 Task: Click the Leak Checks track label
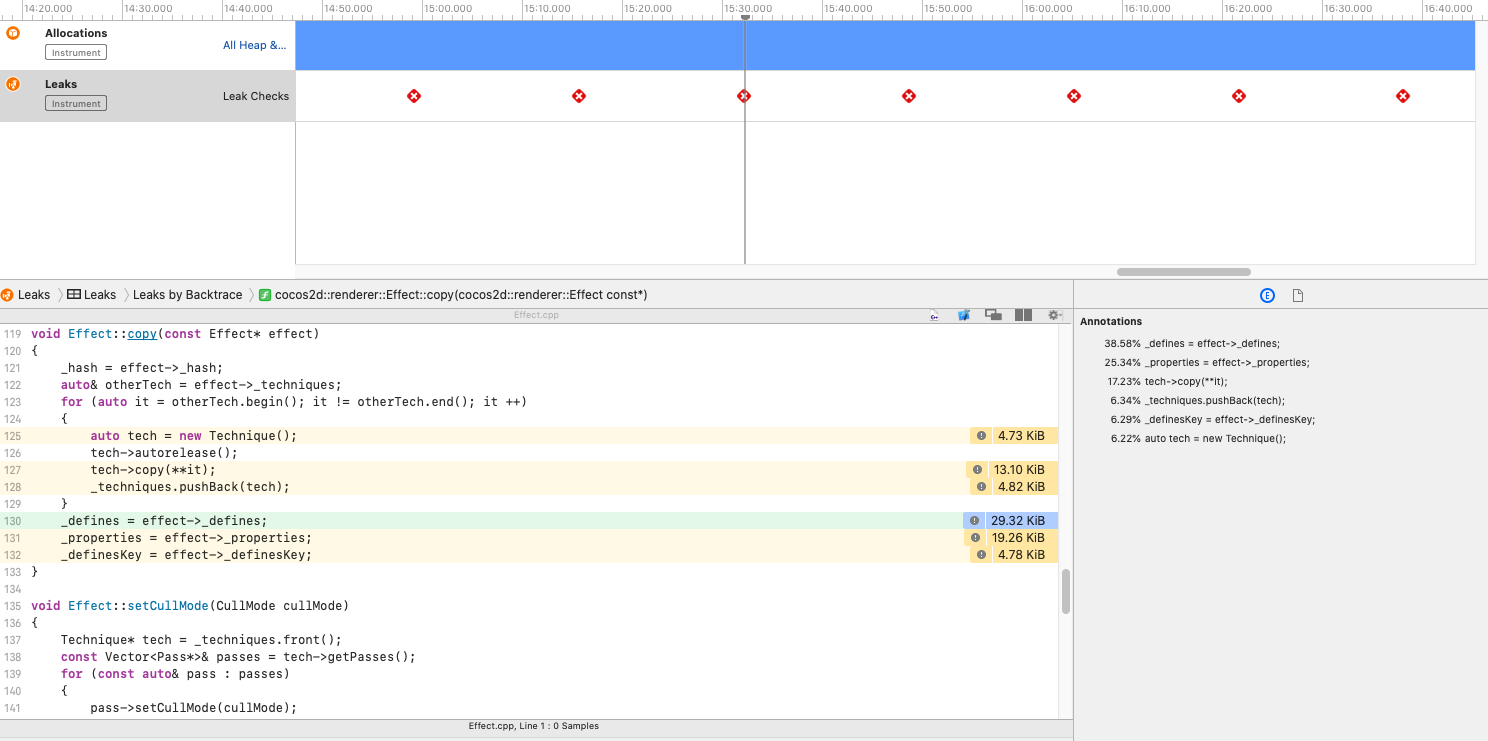point(256,96)
